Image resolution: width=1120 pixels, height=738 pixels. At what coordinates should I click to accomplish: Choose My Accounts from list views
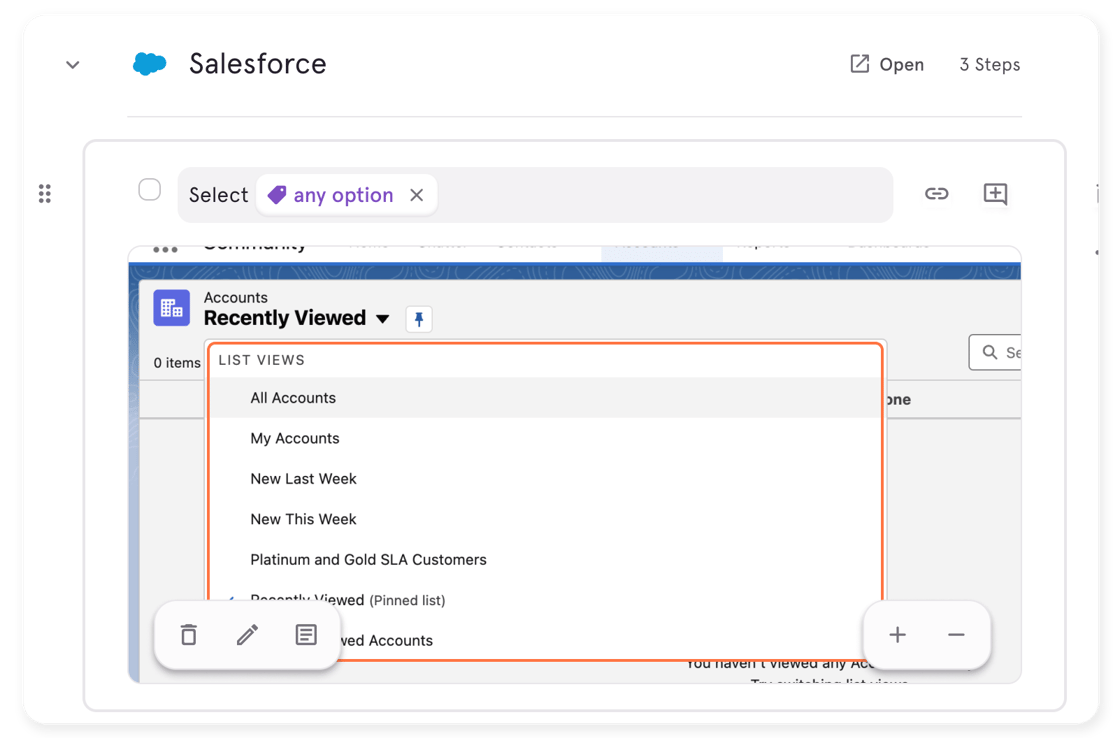point(295,438)
